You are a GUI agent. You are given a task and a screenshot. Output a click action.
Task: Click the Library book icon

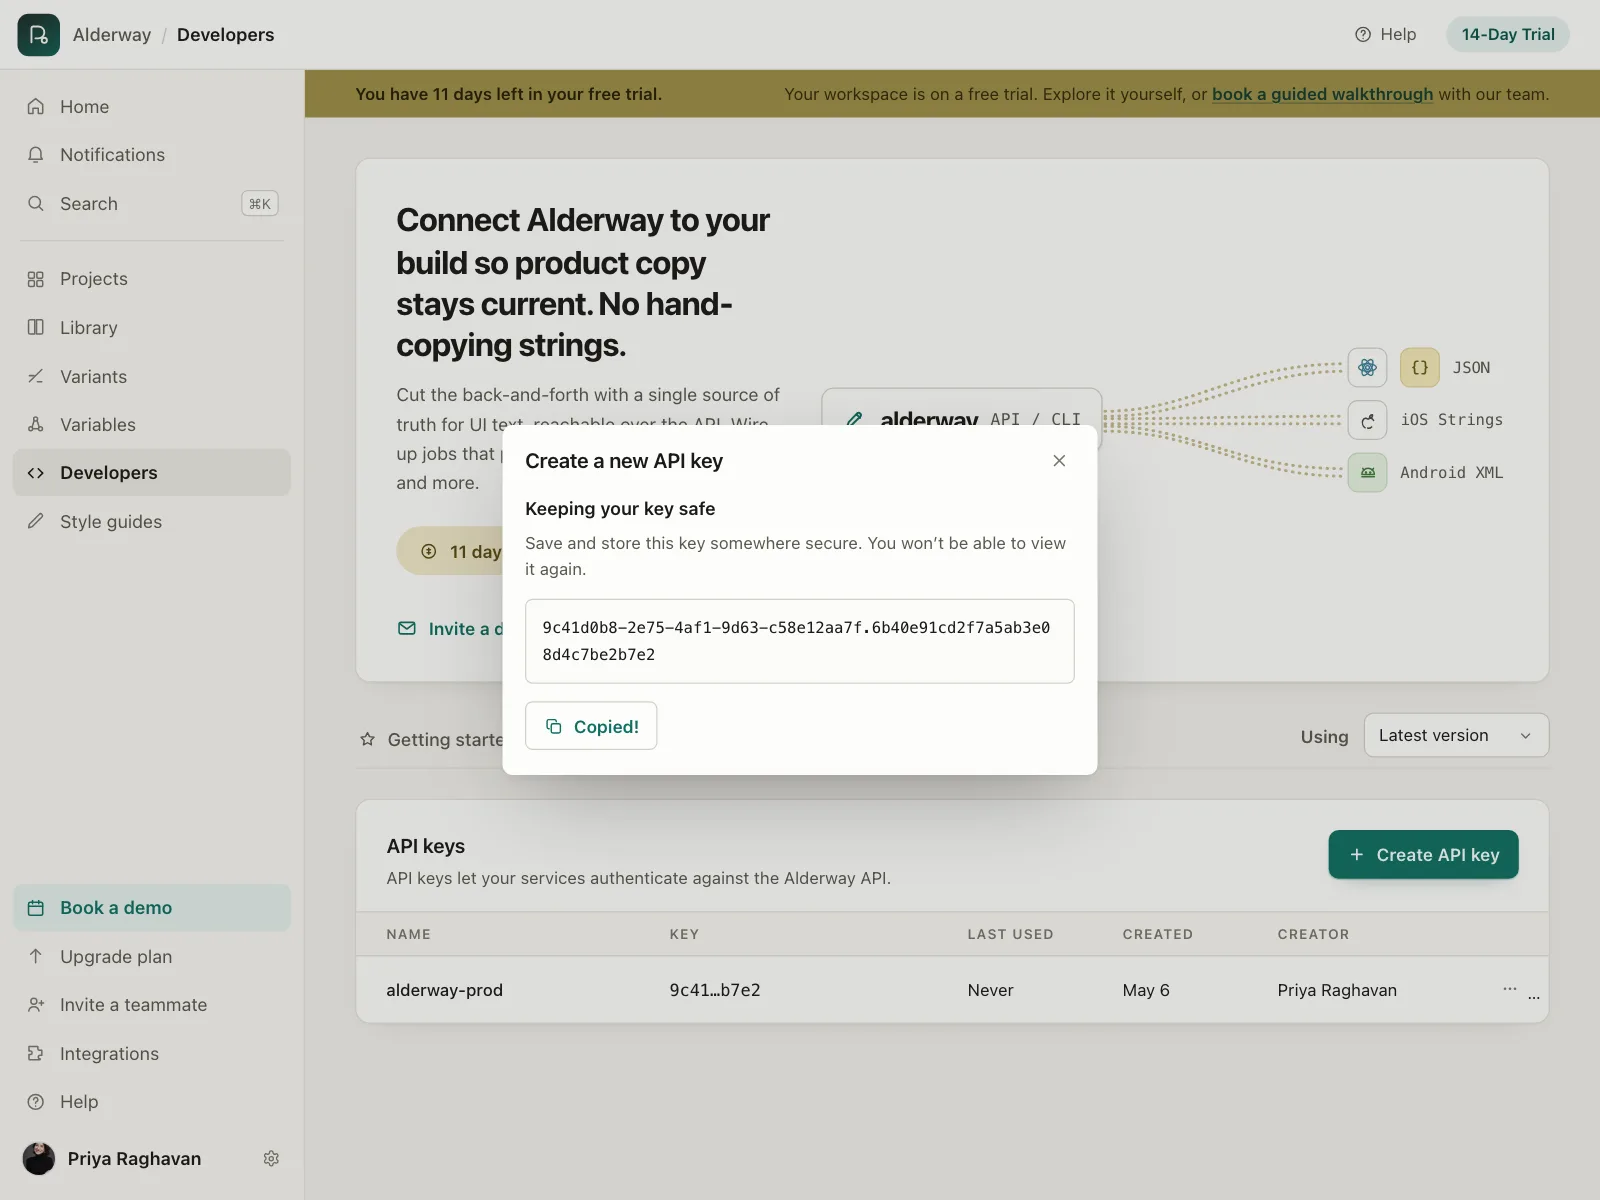pyautogui.click(x=36, y=328)
